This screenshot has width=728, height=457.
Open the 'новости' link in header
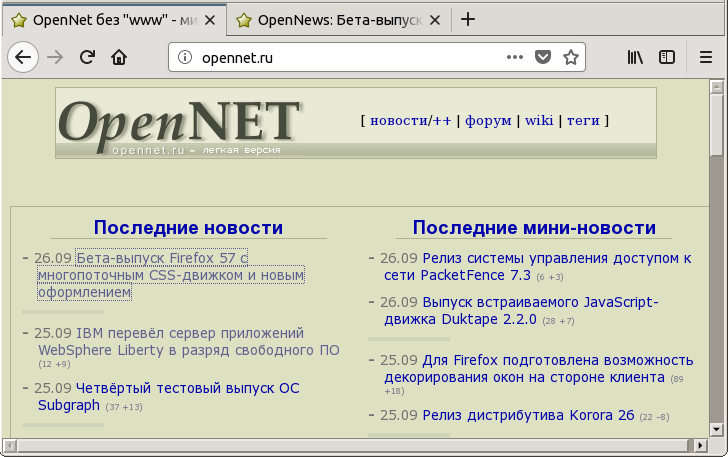pos(399,121)
